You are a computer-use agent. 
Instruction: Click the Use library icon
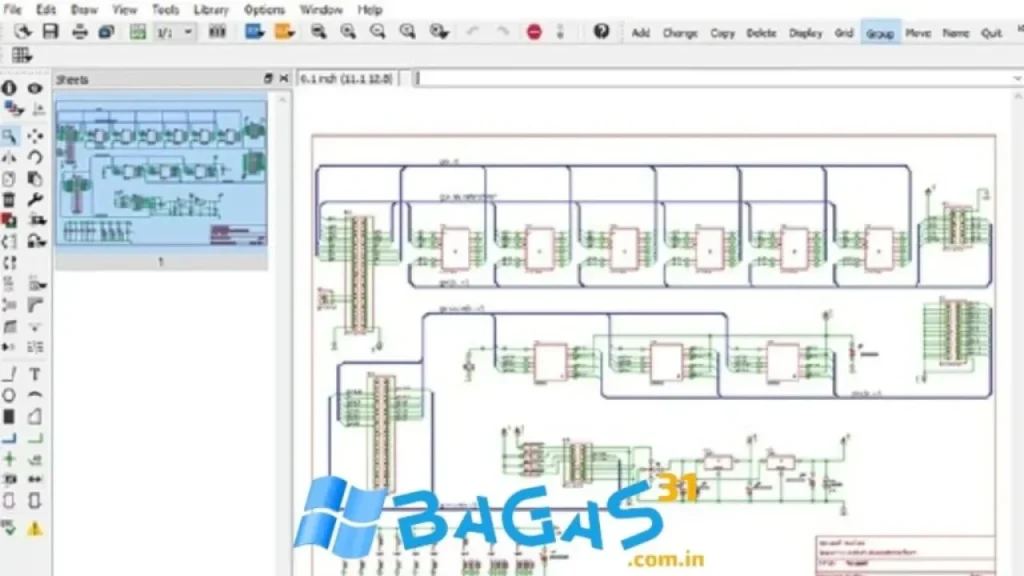point(217,31)
